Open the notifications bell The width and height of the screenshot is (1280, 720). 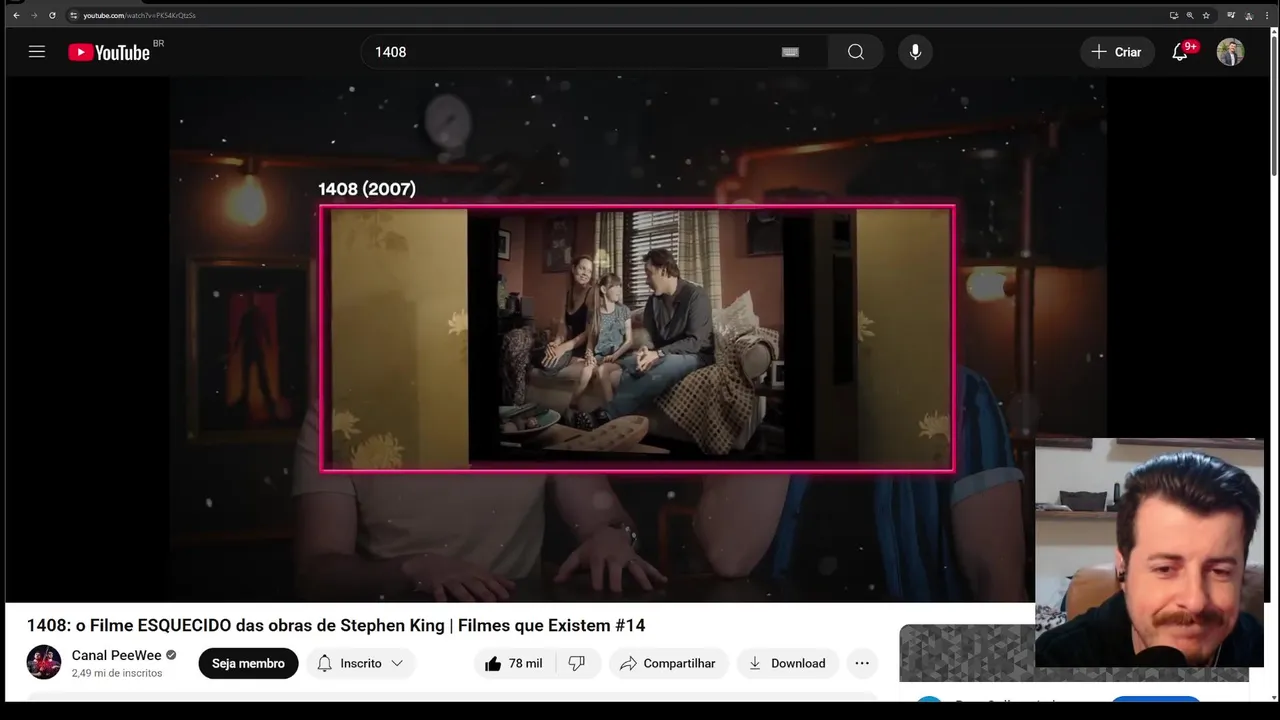(1180, 52)
